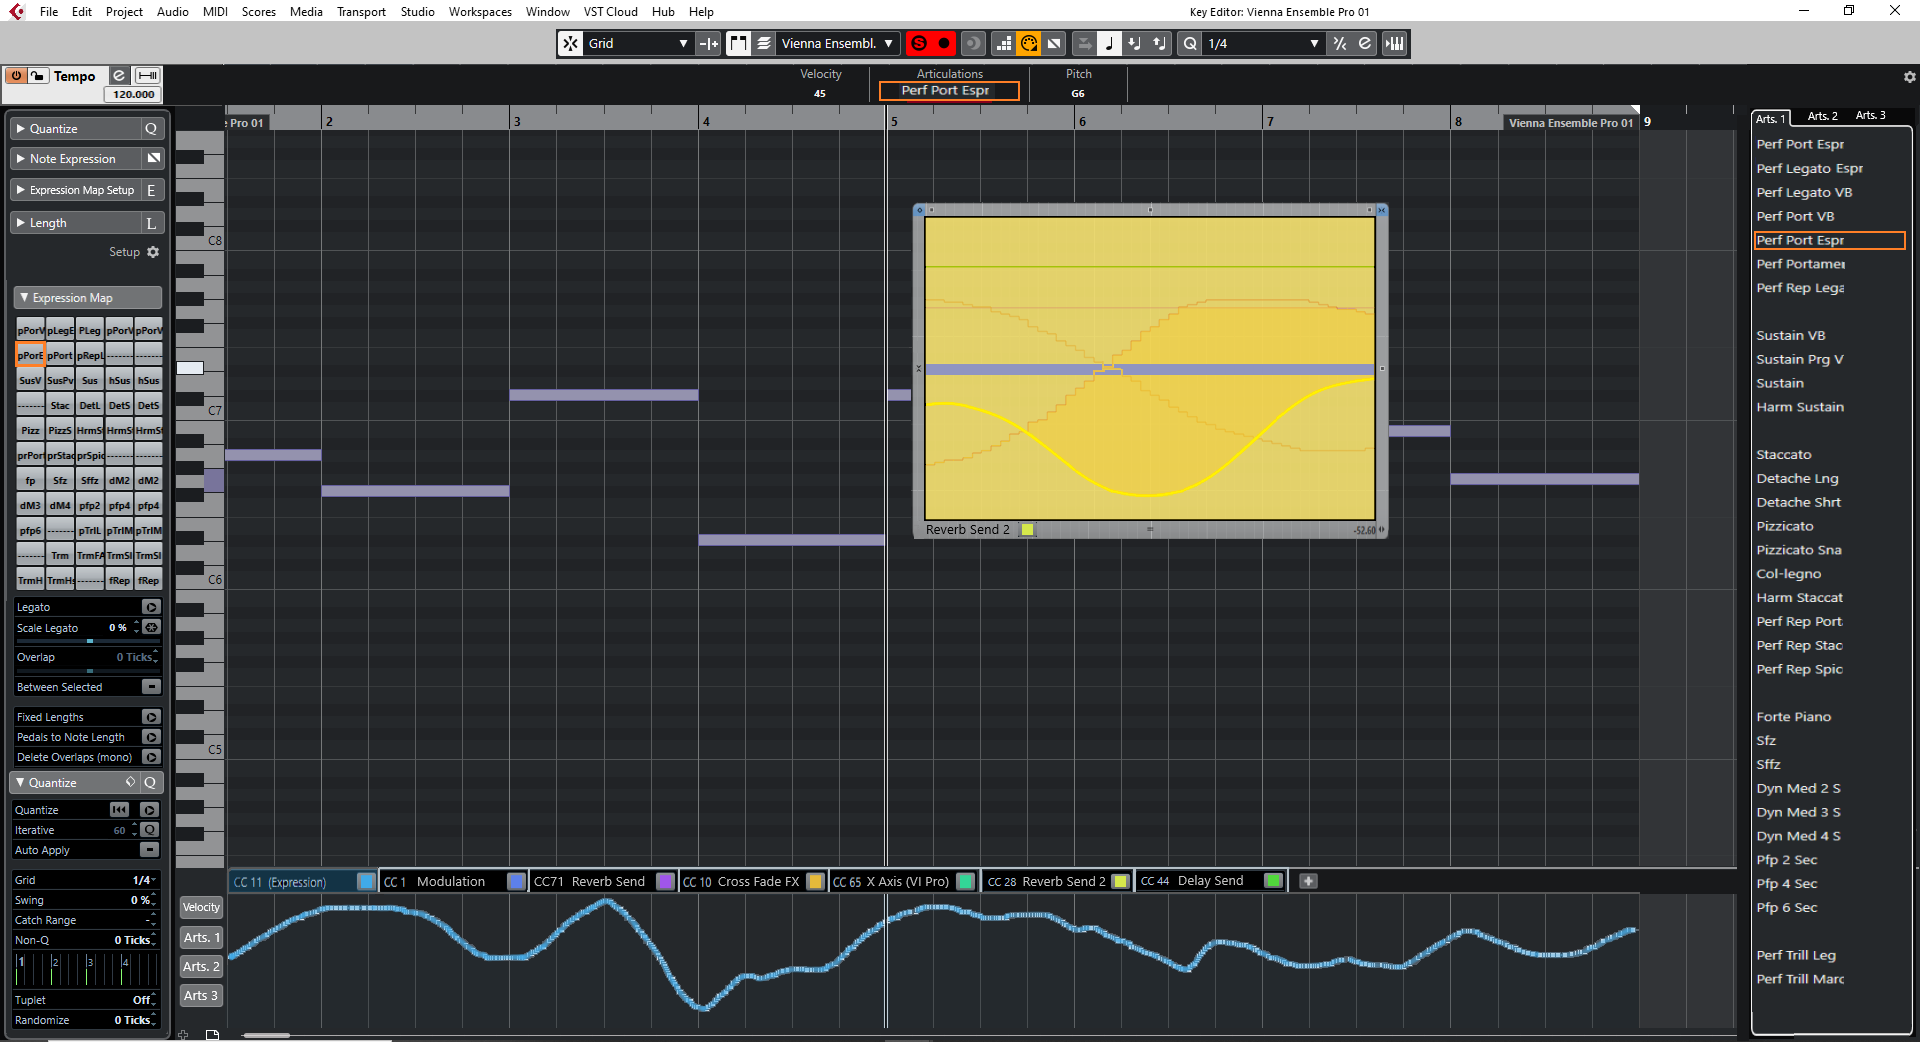Toggle the Iterative Quantize percent icon
This screenshot has height=1042, width=1920.
click(1340, 43)
